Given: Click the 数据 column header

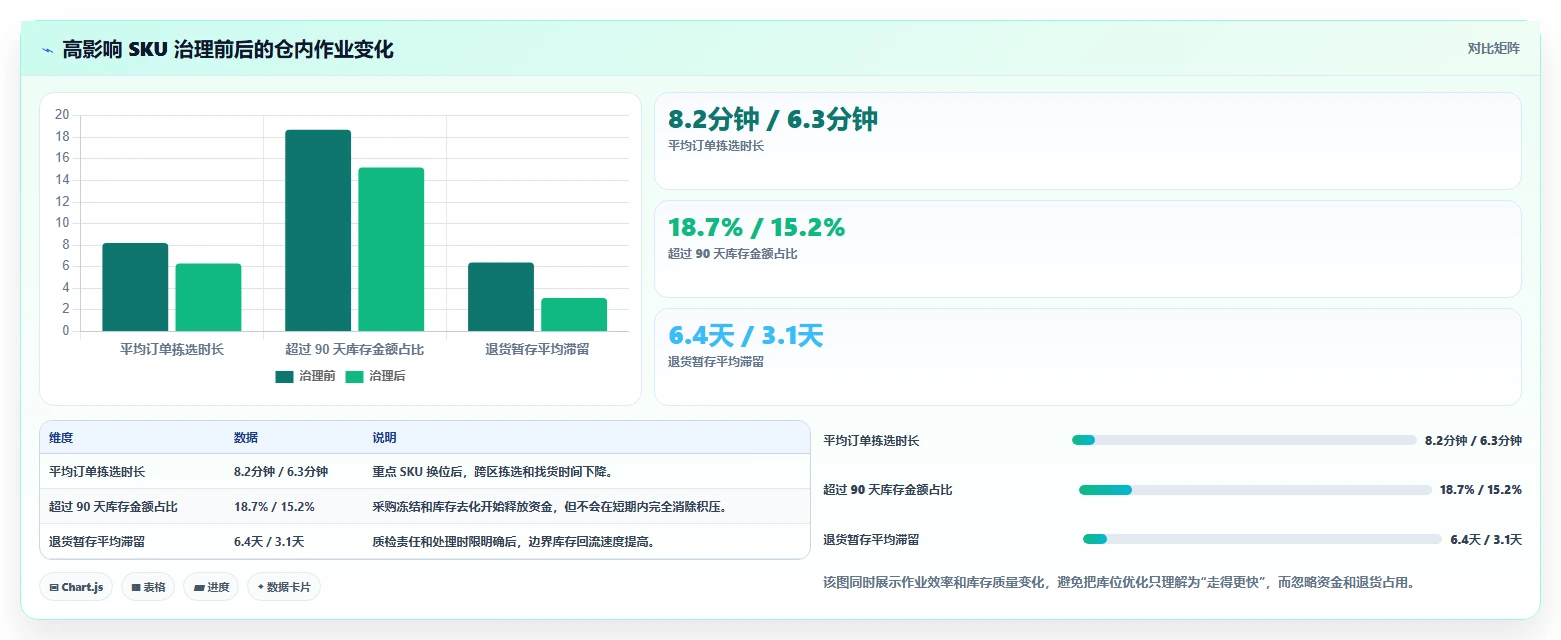Looking at the screenshot, I should [x=246, y=438].
